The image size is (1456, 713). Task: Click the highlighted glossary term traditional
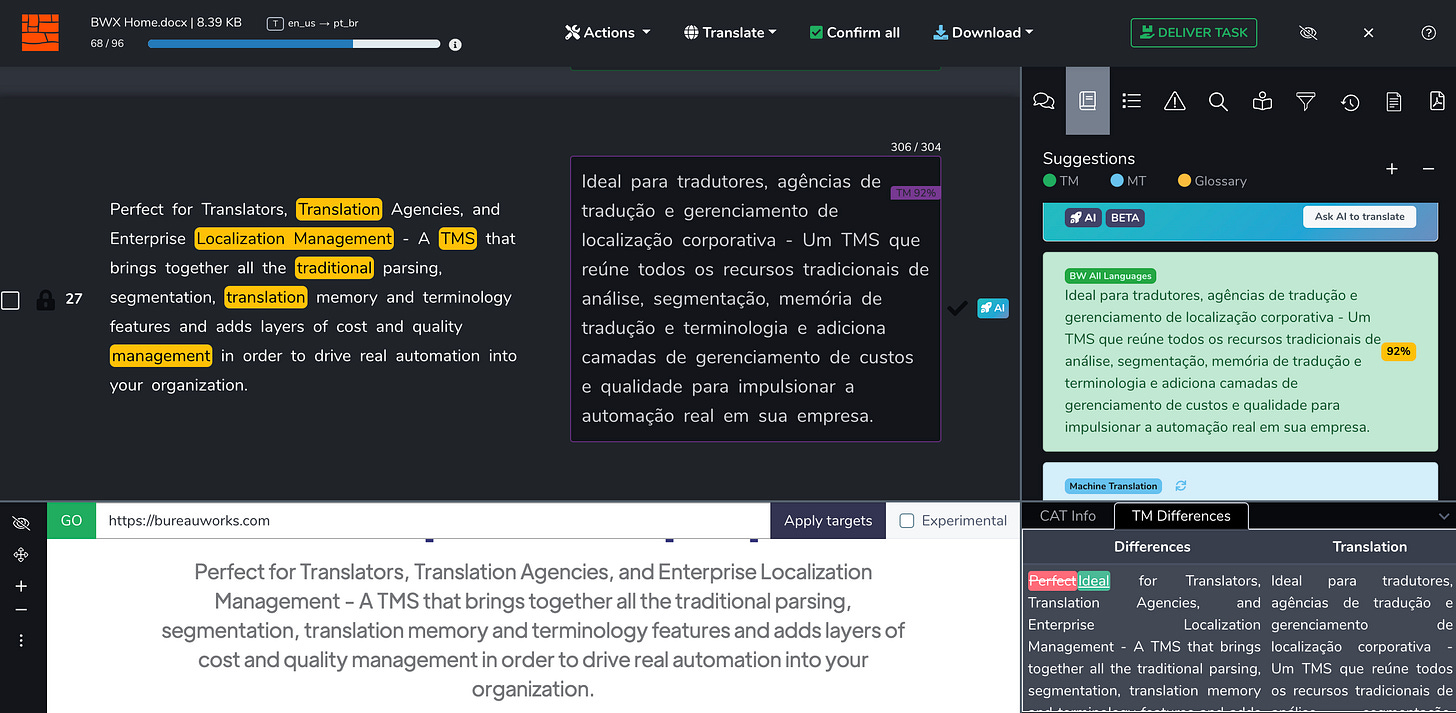coord(334,267)
